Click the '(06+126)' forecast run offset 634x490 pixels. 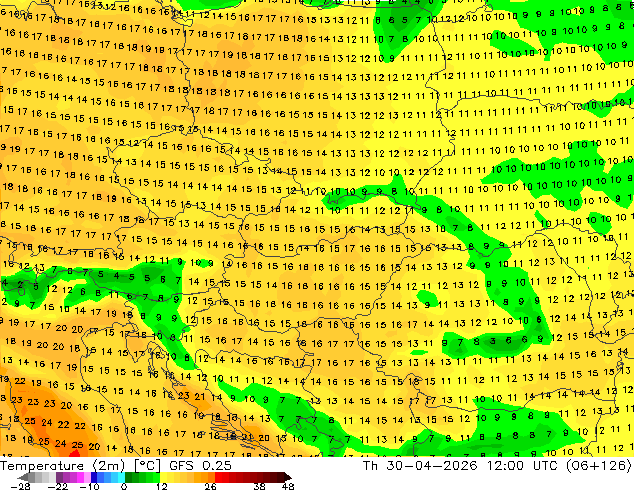pos(599,466)
